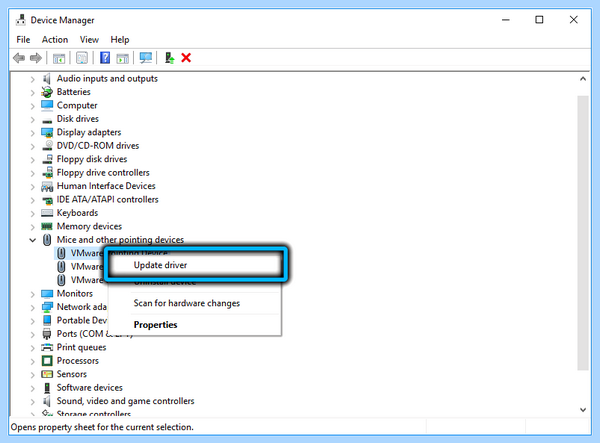The height and width of the screenshot is (443, 600).
Task: Click the vertical scrollbar thumb
Action: [583, 233]
